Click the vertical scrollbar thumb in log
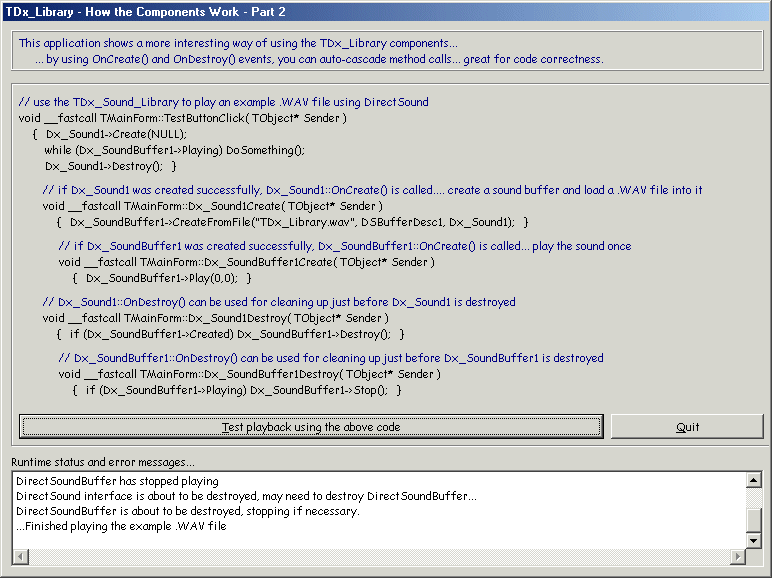 pos(754,520)
